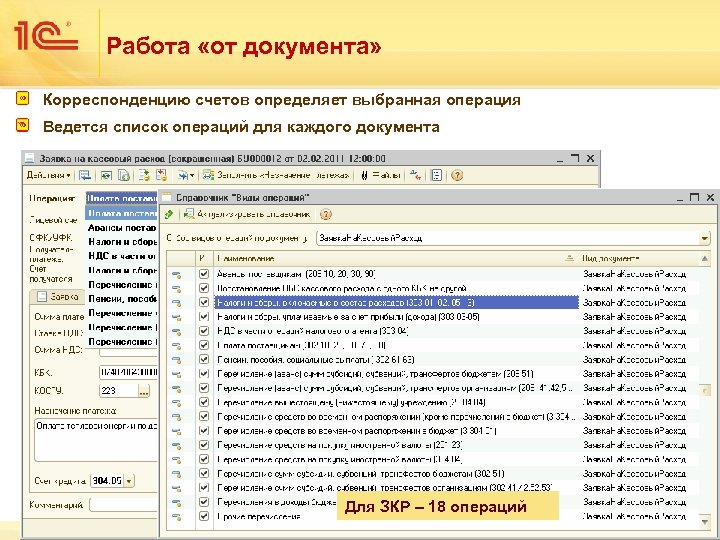Click the И column header
The image size is (720, 540).
204,259
